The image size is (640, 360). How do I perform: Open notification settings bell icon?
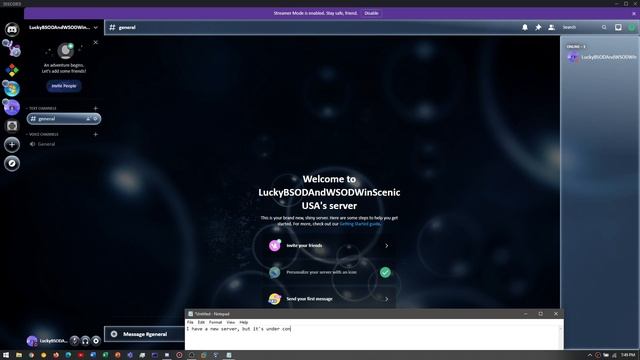coord(525,27)
